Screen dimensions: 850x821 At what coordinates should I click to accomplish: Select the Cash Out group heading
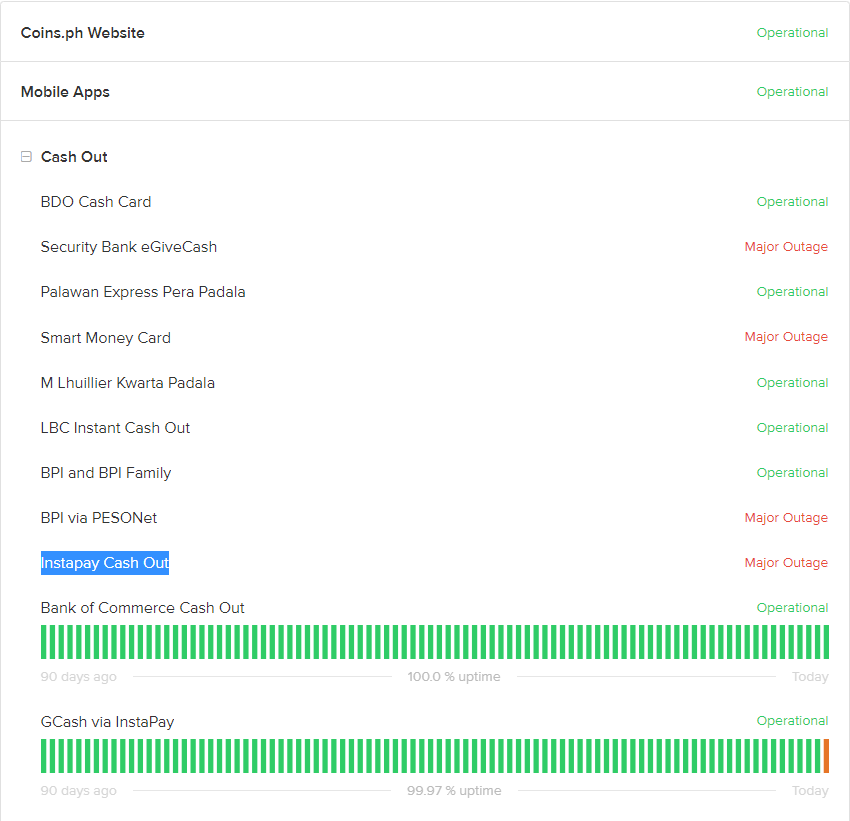[74, 157]
